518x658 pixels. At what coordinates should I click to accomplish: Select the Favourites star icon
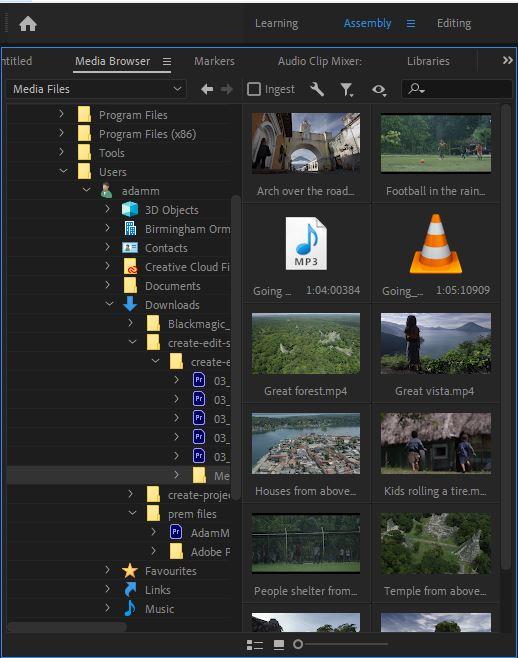[130, 571]
